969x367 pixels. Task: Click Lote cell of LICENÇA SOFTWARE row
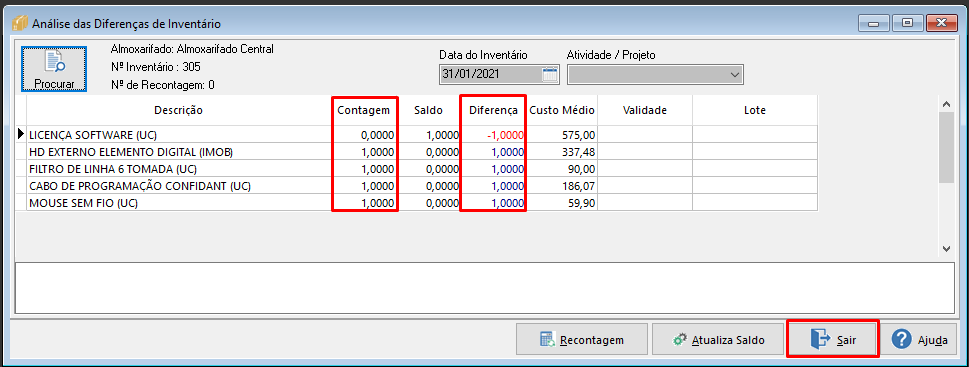pos(755,135)
